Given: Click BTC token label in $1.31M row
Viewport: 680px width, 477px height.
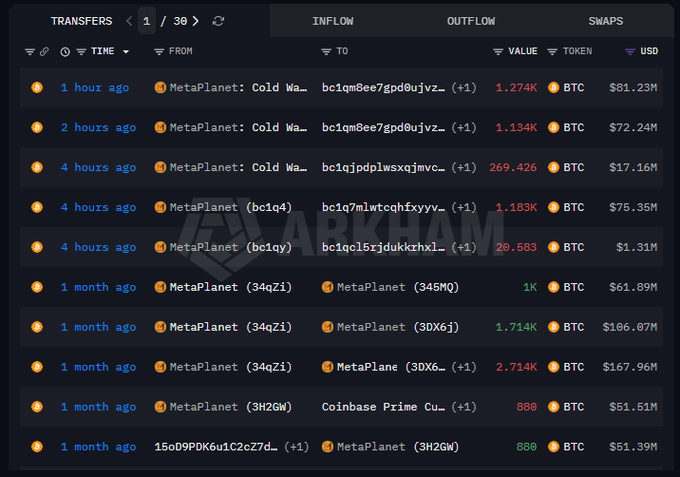Looking at the screenshot, I should click(x=574, y=247).
